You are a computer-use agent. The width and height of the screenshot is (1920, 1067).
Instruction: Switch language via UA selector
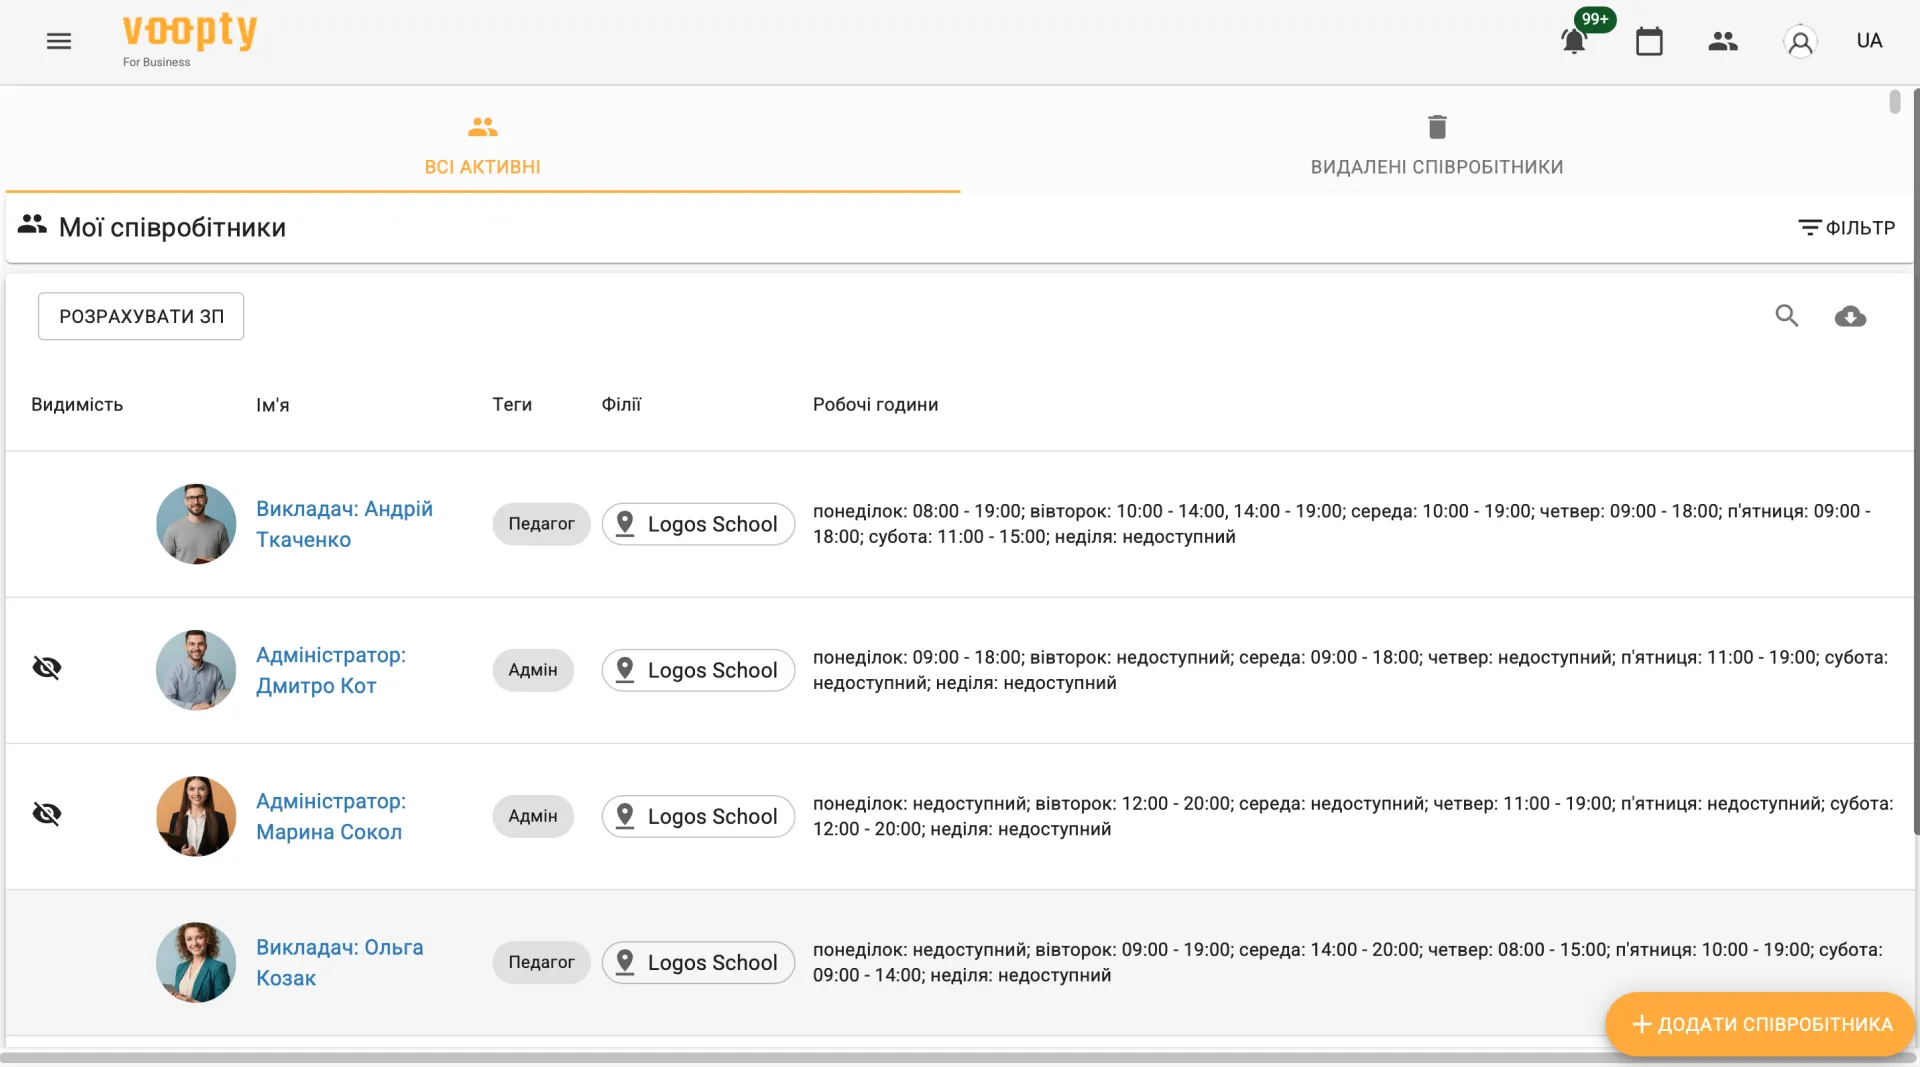coord(1869,41)
